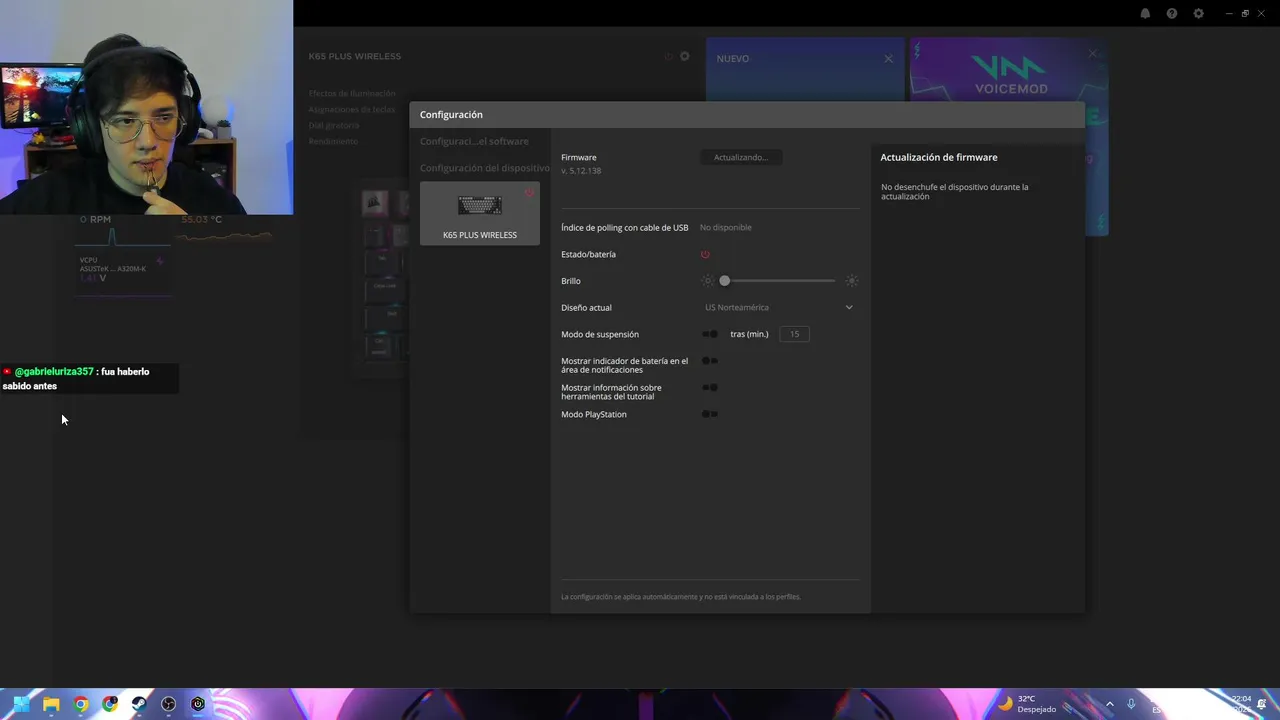
Task: Open the Windows Start menu
Action: pyautogui.click(x=21, y=704)
